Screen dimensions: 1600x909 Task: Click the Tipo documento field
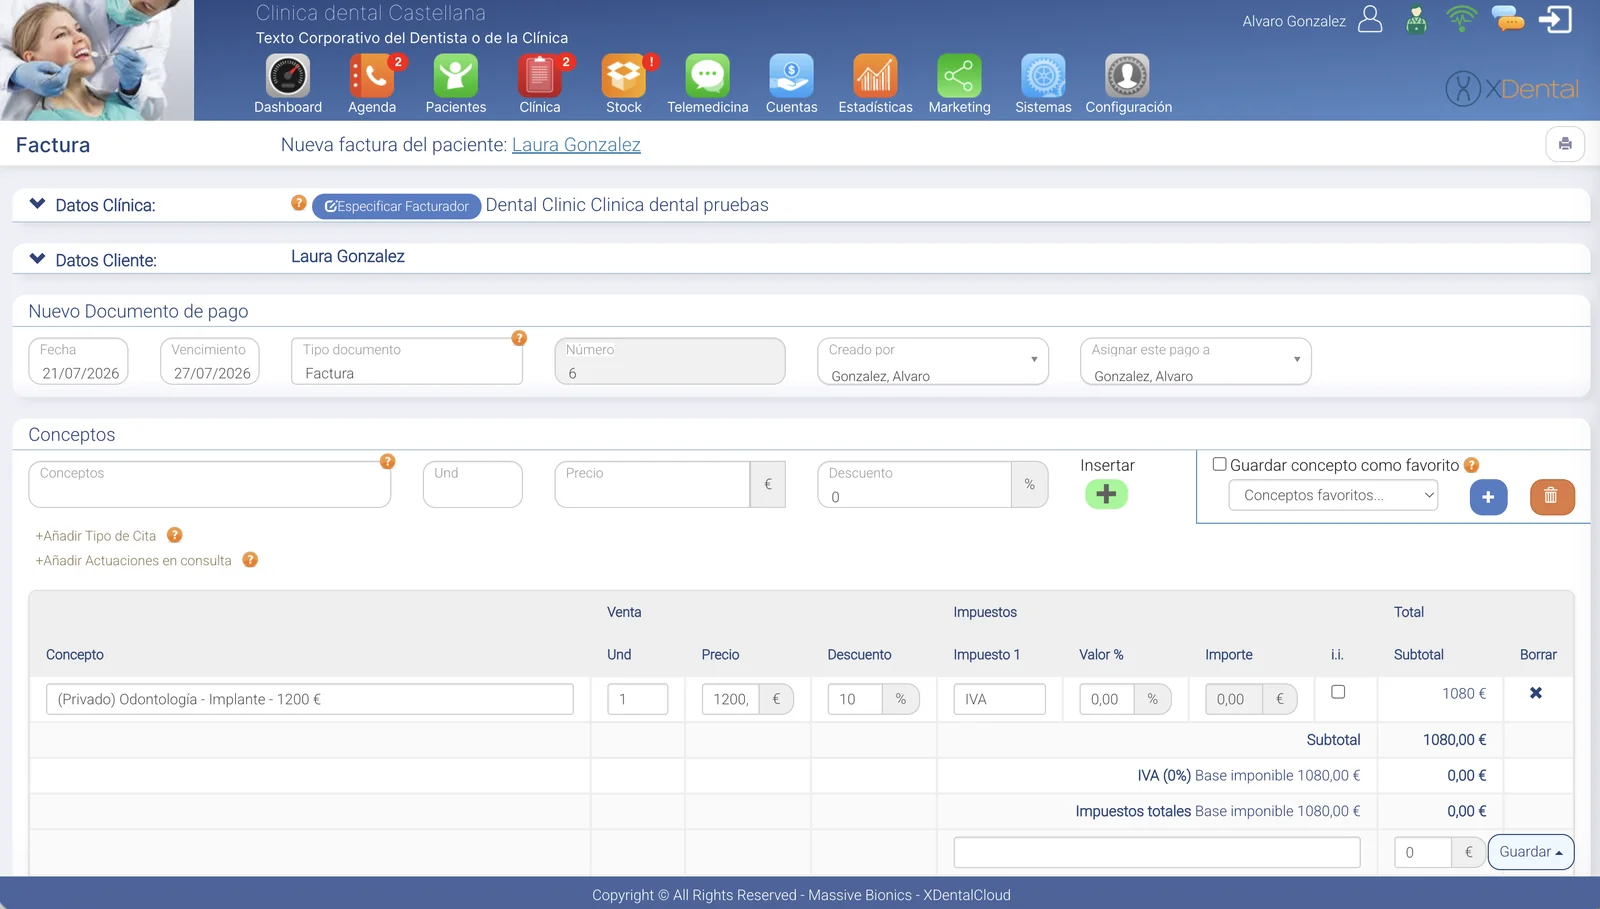pyautogui.click(x=407, y=361)
